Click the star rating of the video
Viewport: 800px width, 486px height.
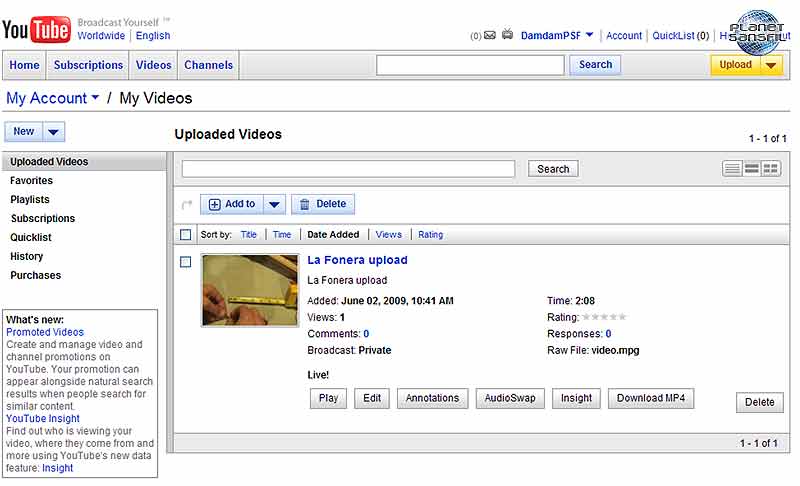(x=604, y=317)
